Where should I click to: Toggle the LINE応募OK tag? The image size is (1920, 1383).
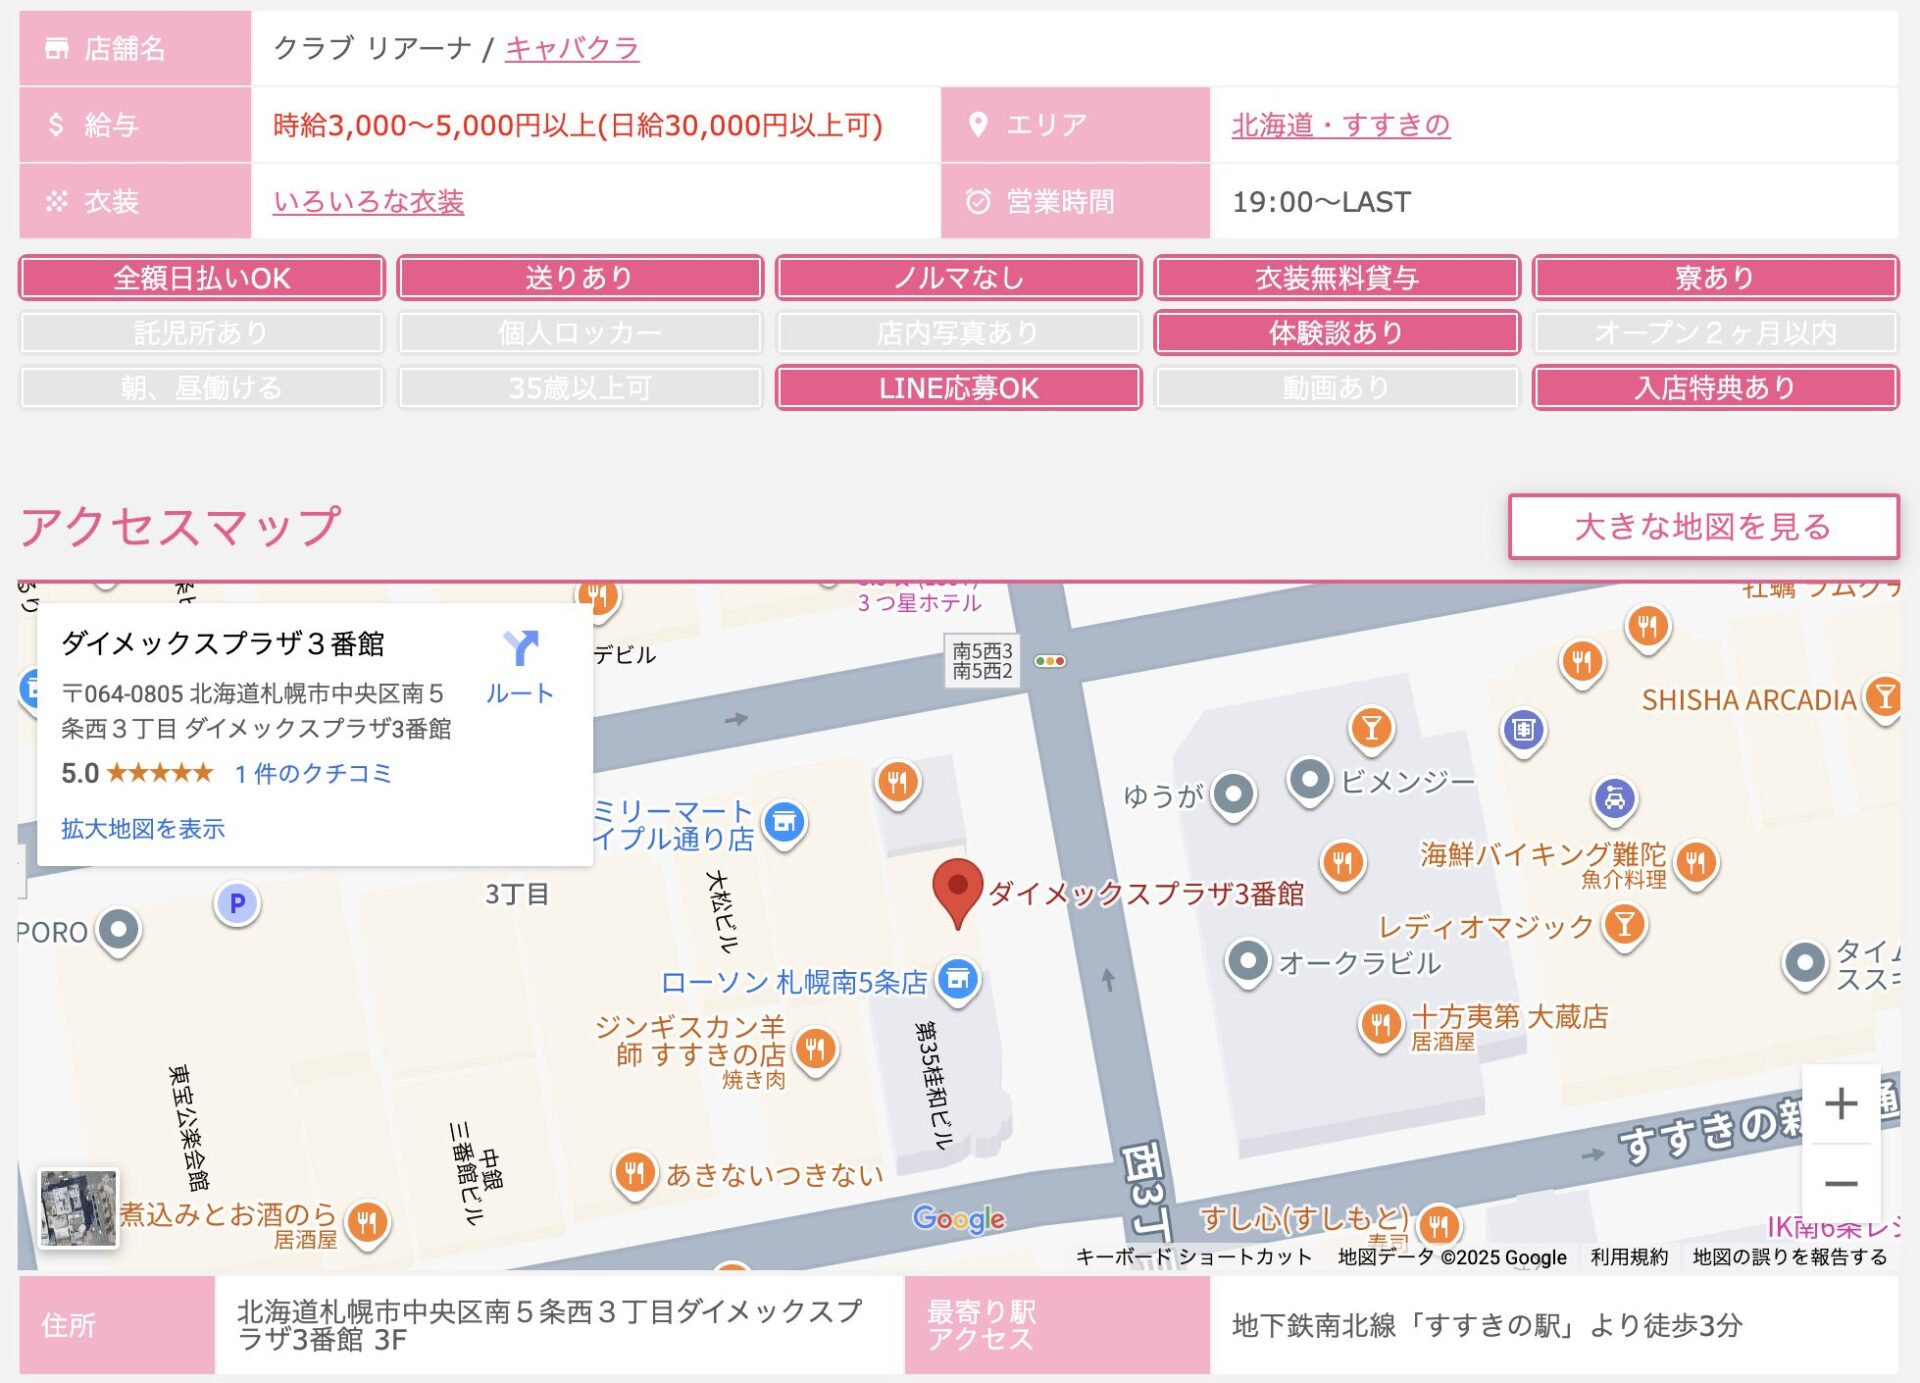coord(958,388)
